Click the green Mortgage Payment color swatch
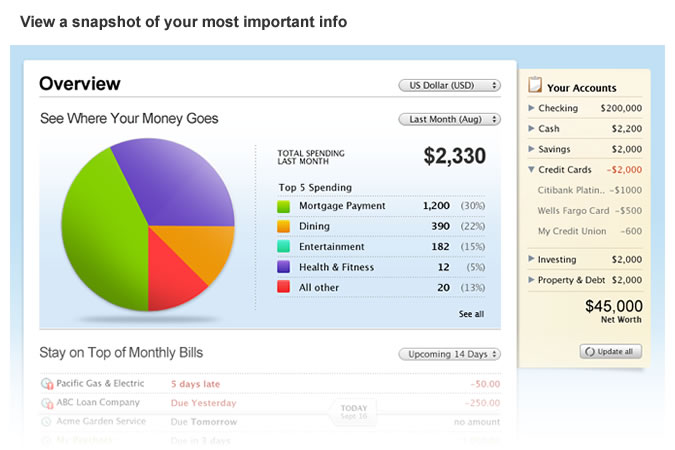Viewport: 675px width, 450px height. tap(283, 206)
